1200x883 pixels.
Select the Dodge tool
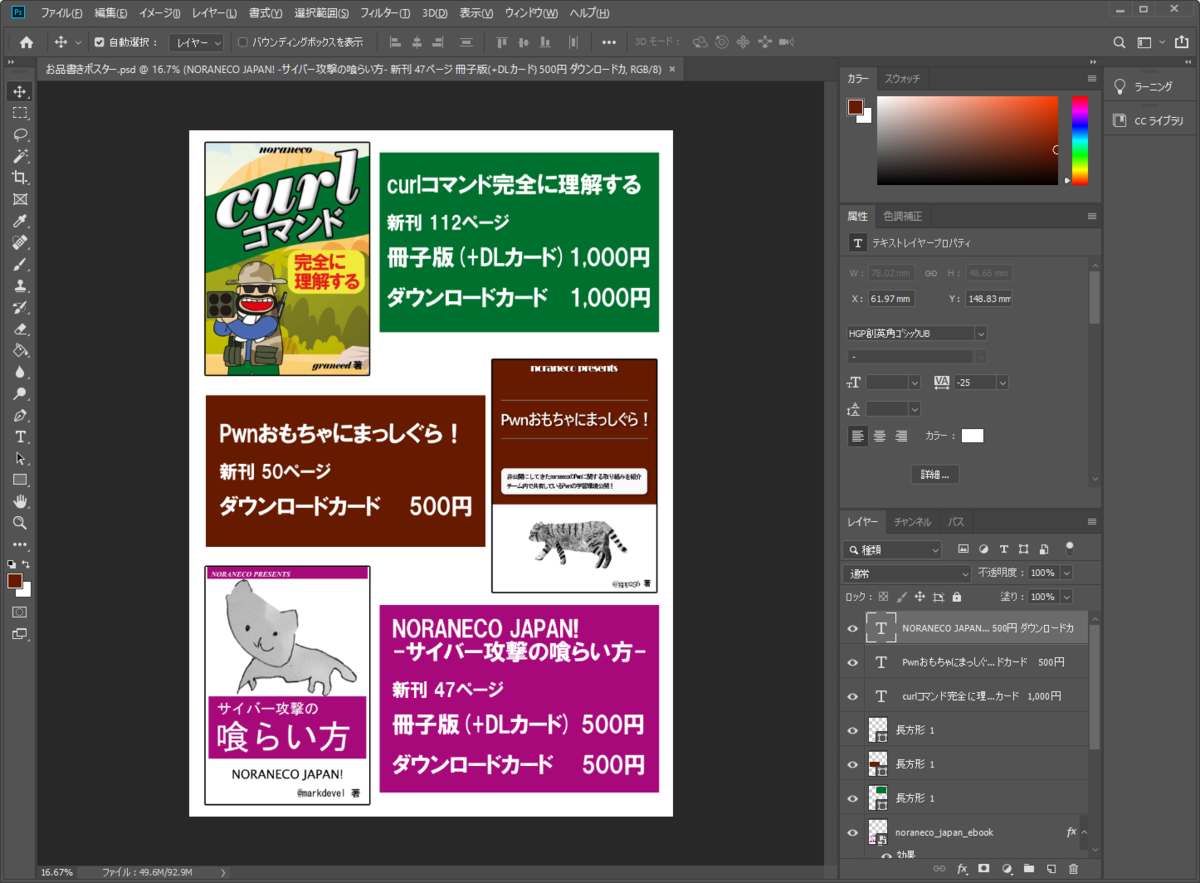tap(20, 394)
